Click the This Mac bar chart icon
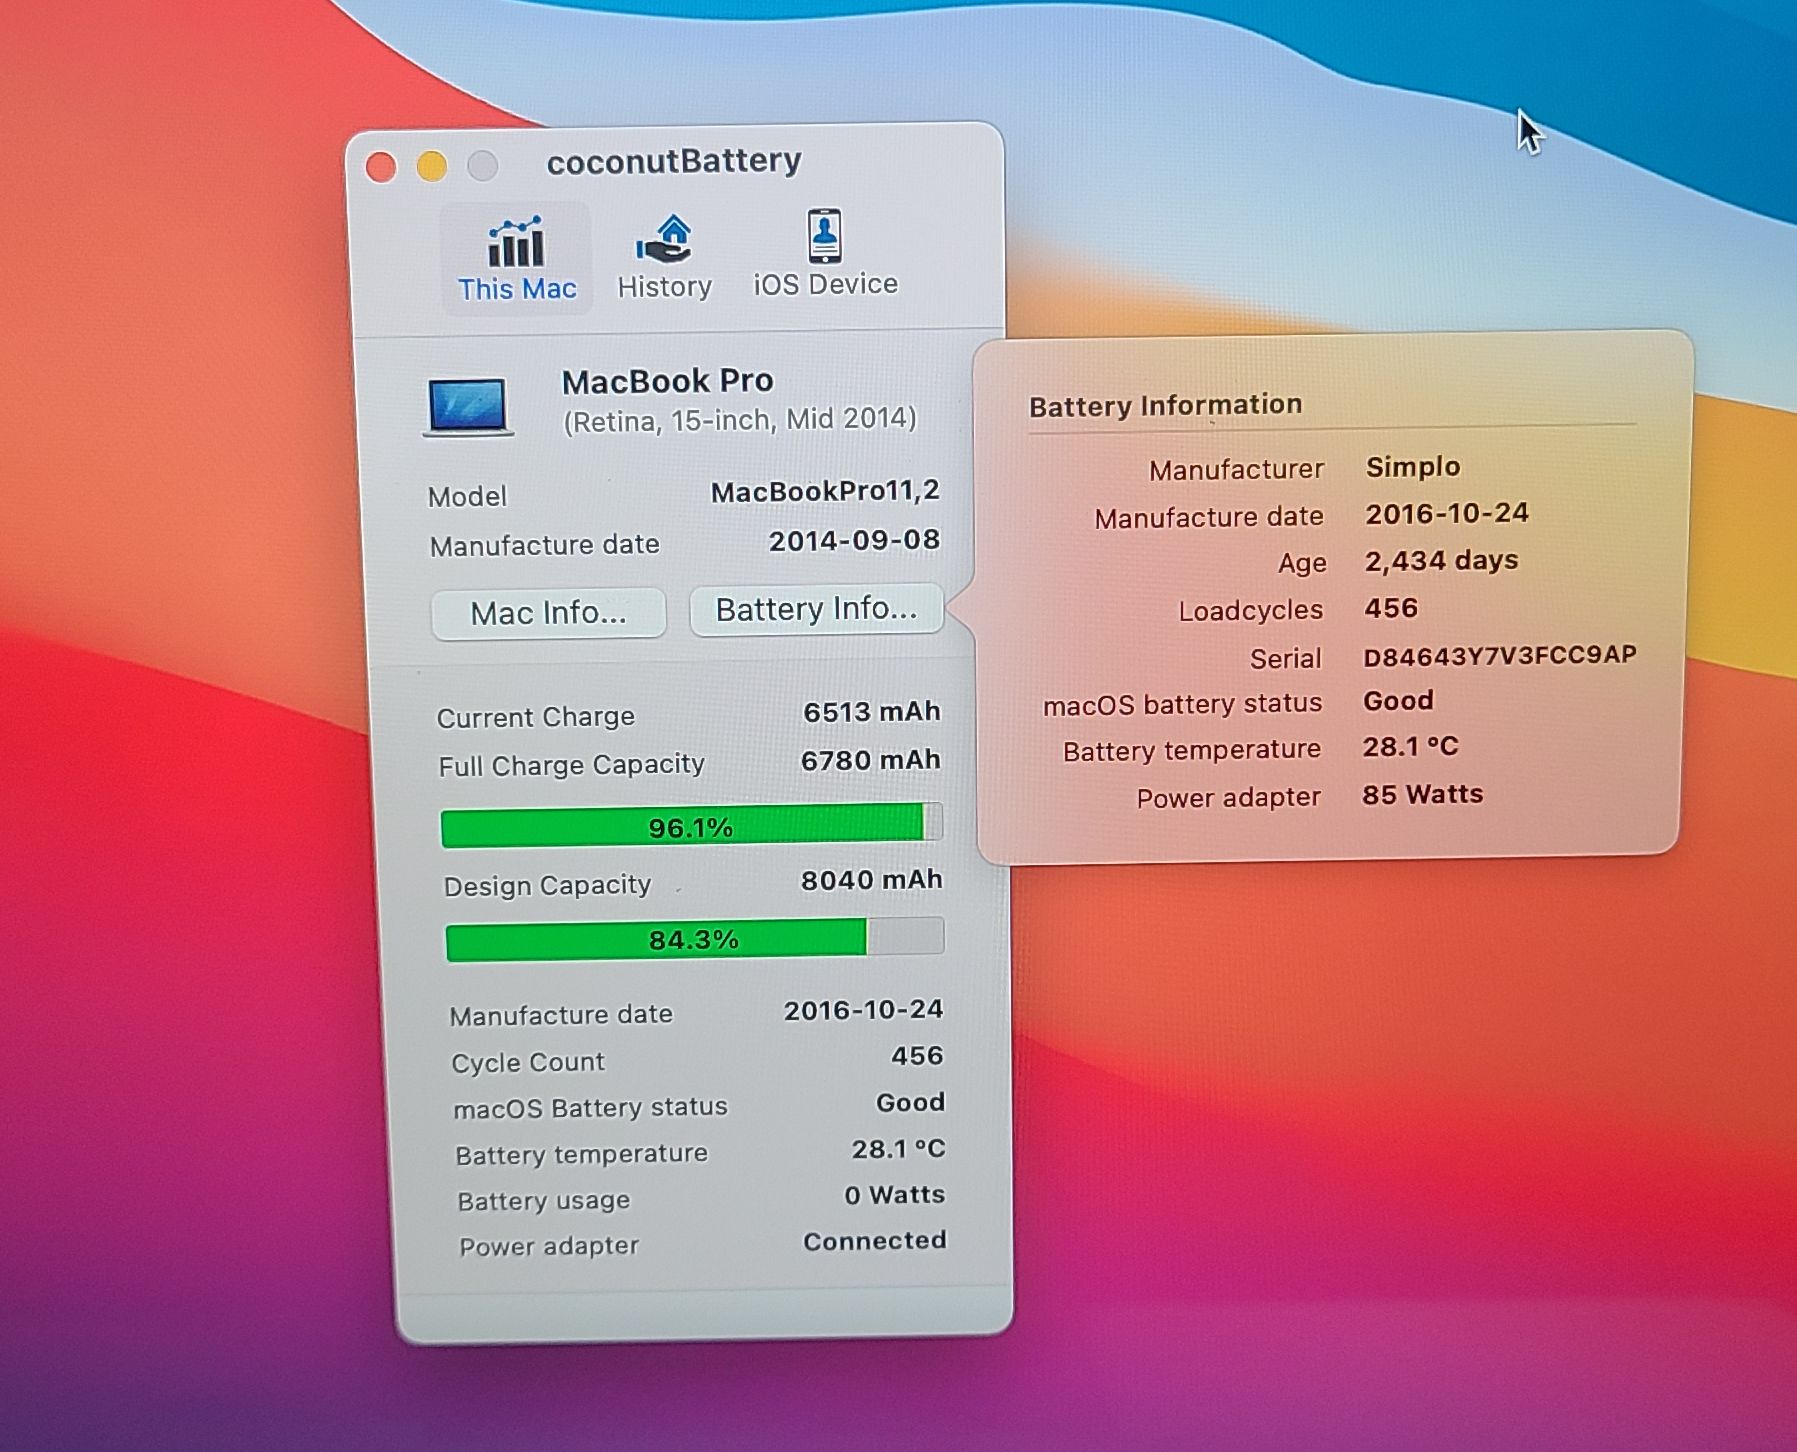 pos(516,243)
